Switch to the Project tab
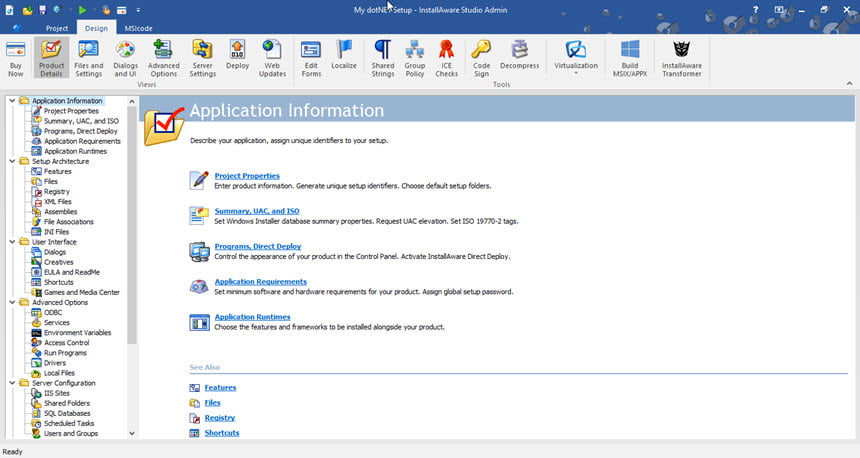 [x=56, y=28]
